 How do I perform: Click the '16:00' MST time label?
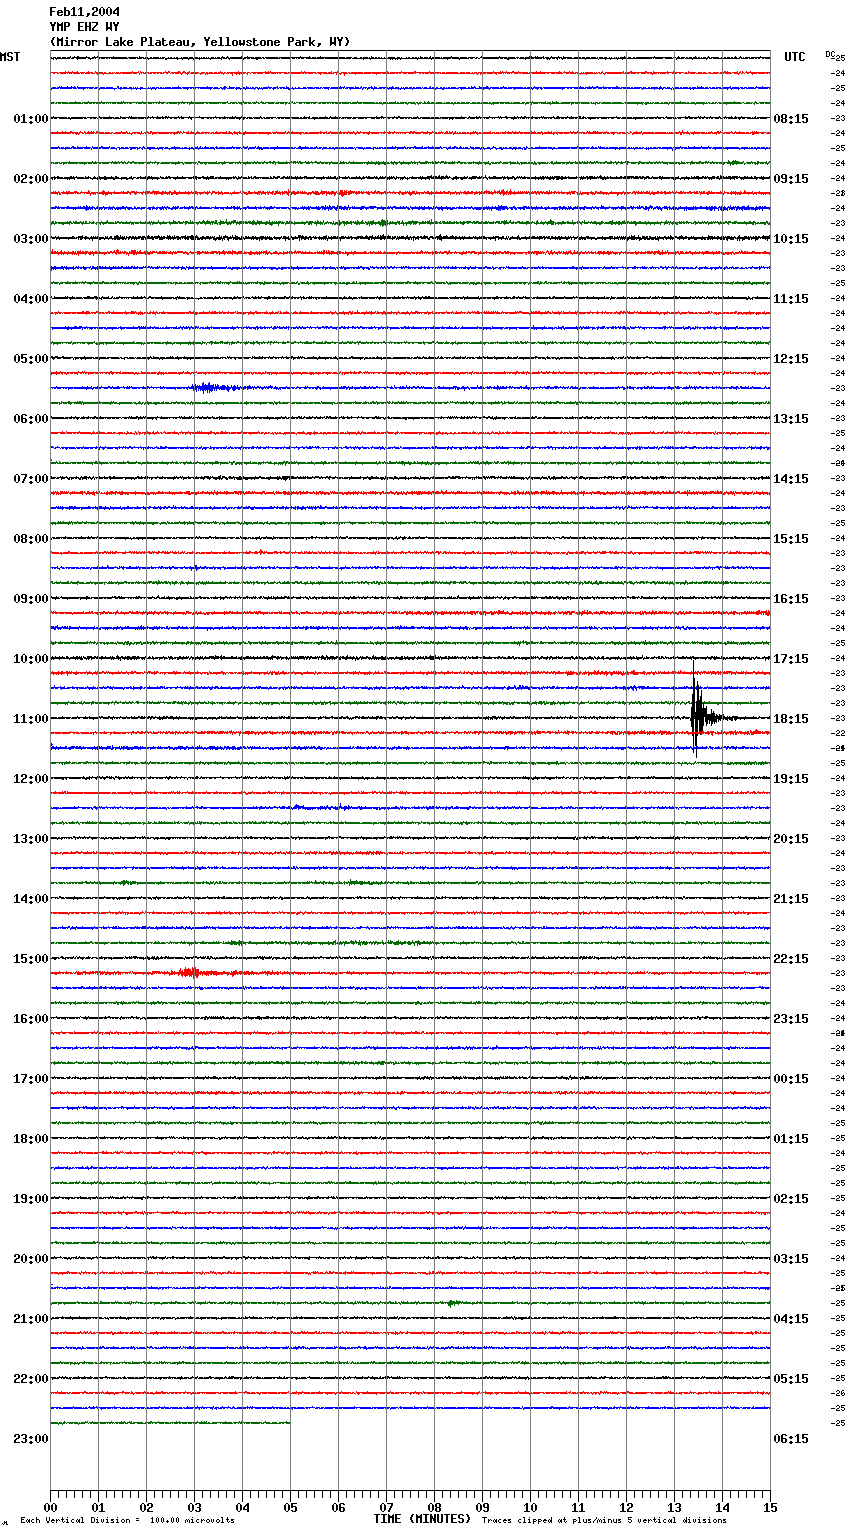coord(31,1019)
